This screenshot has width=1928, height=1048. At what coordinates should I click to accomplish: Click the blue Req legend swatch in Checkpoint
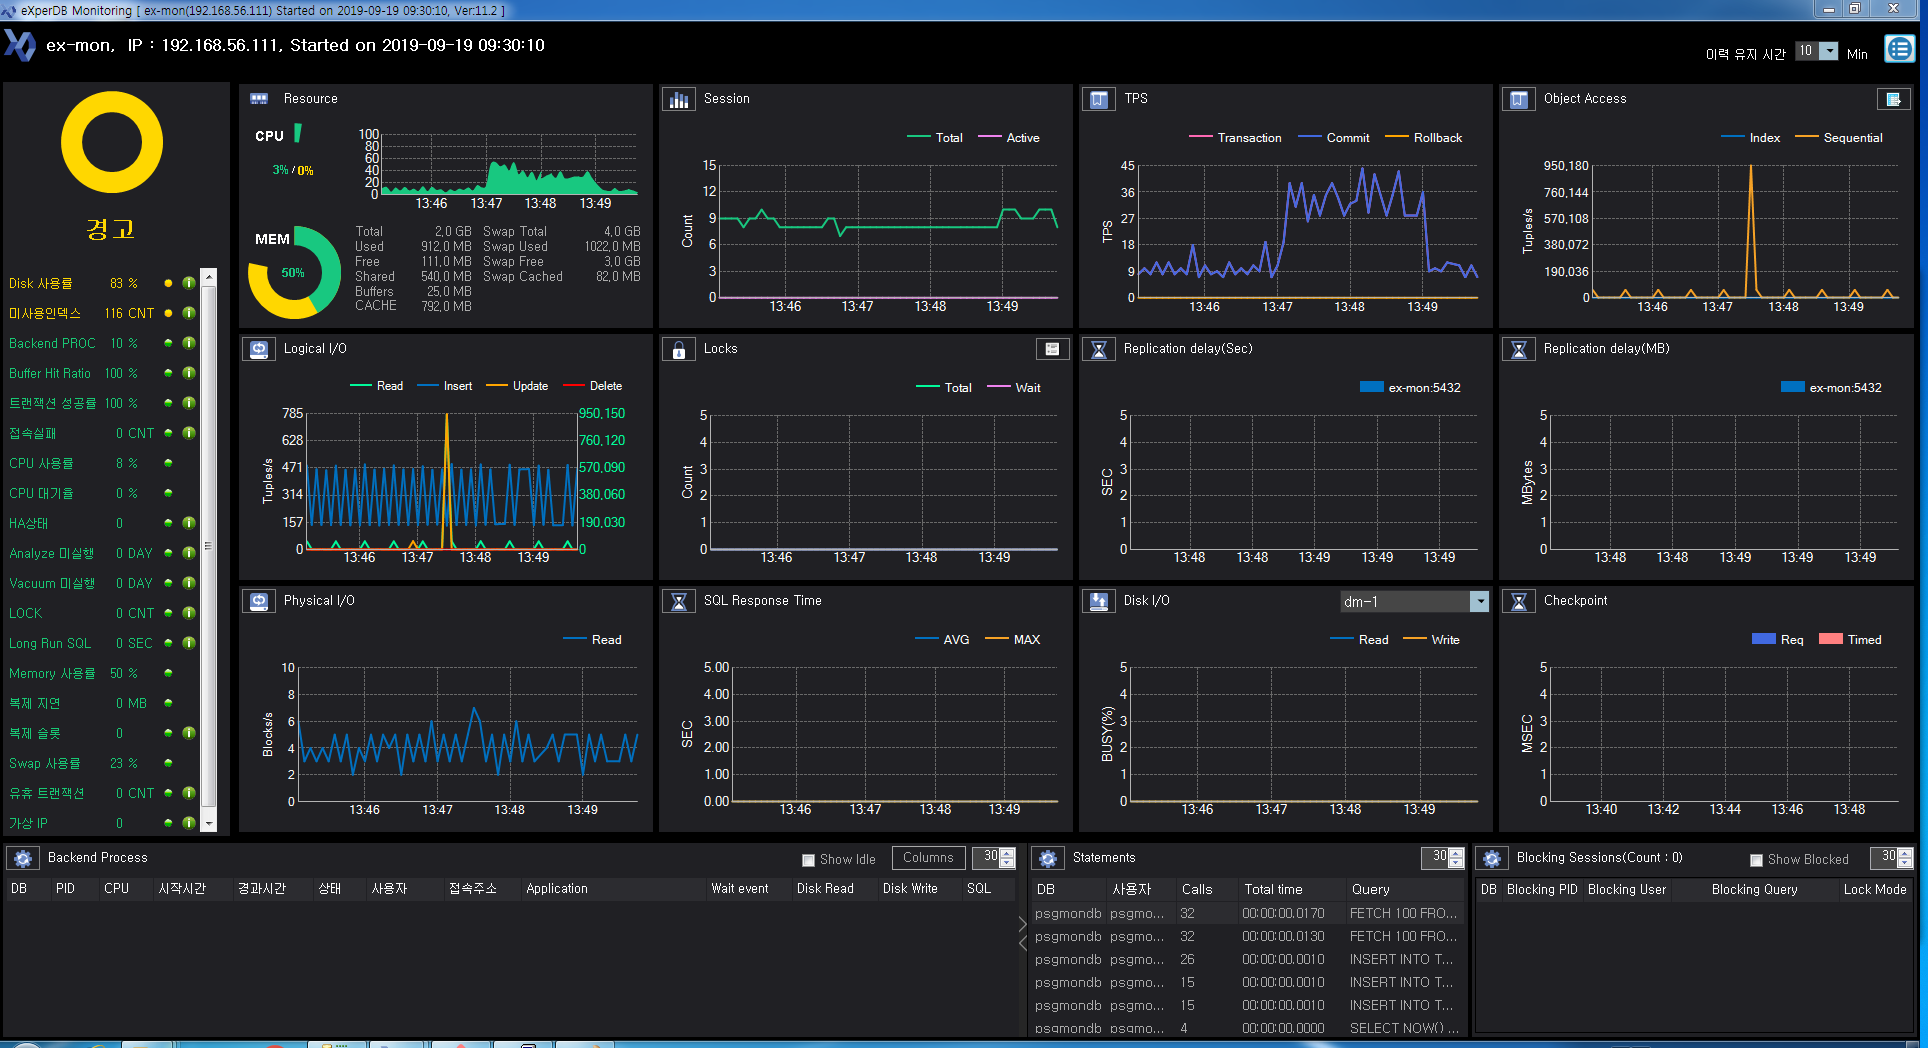pyautogui.click(x=1763, y=639)
